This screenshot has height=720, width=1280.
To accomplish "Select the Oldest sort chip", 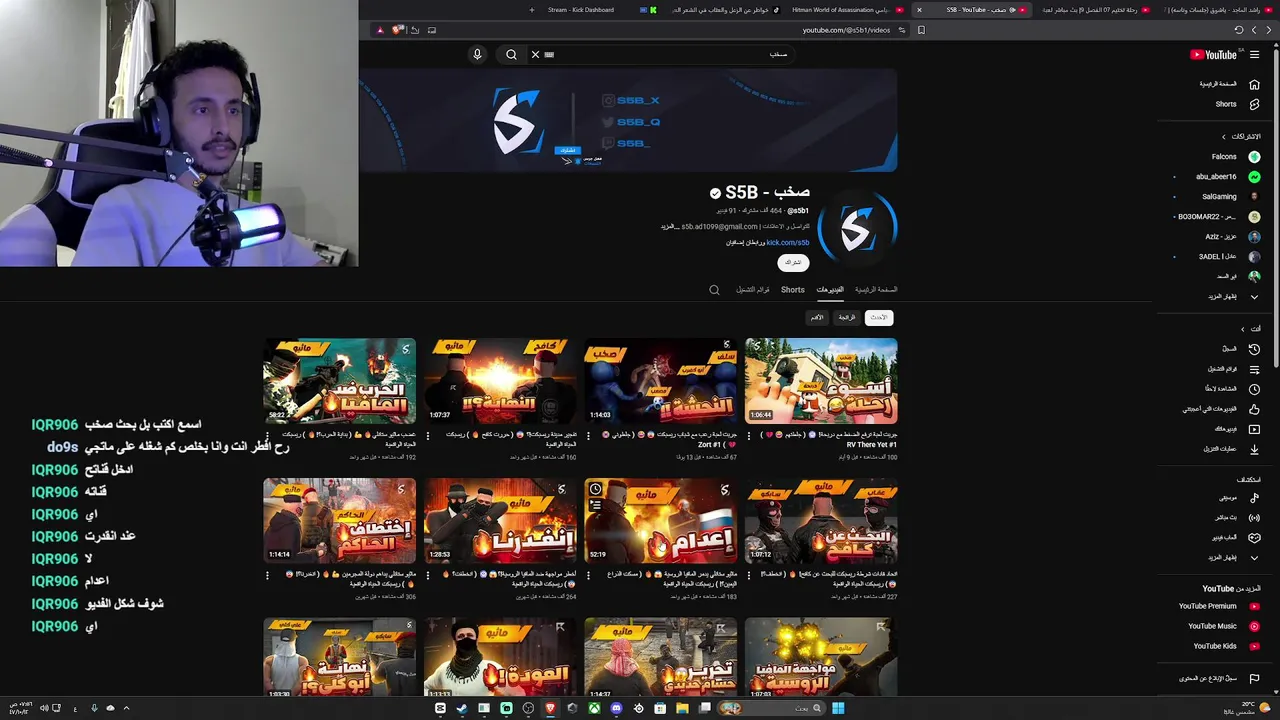I will pyautogui.click(x=817, y=318).
